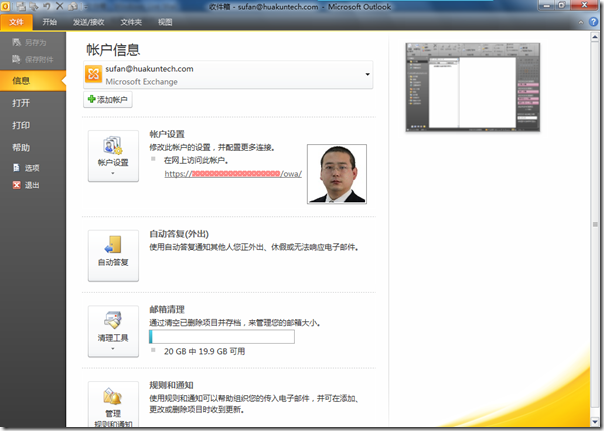604x431 pixels.
Task: Click the Outlook application icon in title bar
Action: pos(5,6)
